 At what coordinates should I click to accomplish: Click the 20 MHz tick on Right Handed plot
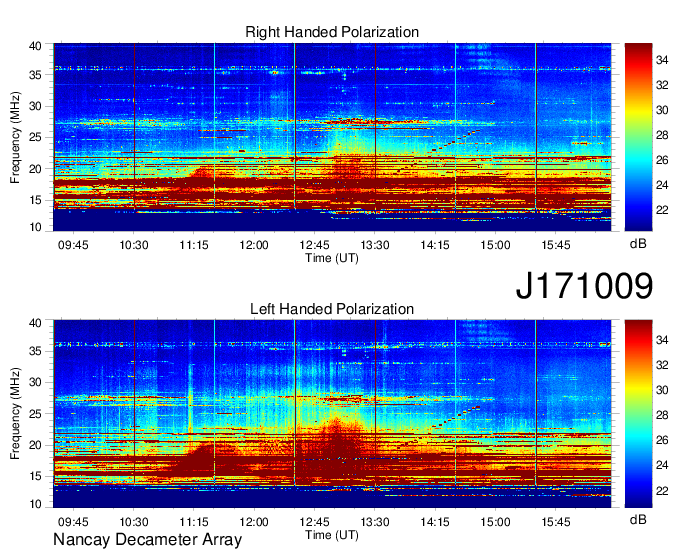pyautogui.click(x=36, y=169)
